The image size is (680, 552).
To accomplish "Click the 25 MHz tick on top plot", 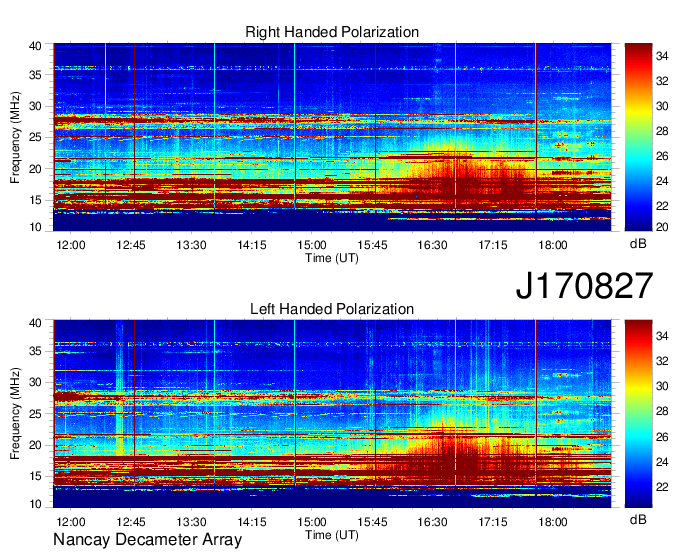I will coord(36,137).
